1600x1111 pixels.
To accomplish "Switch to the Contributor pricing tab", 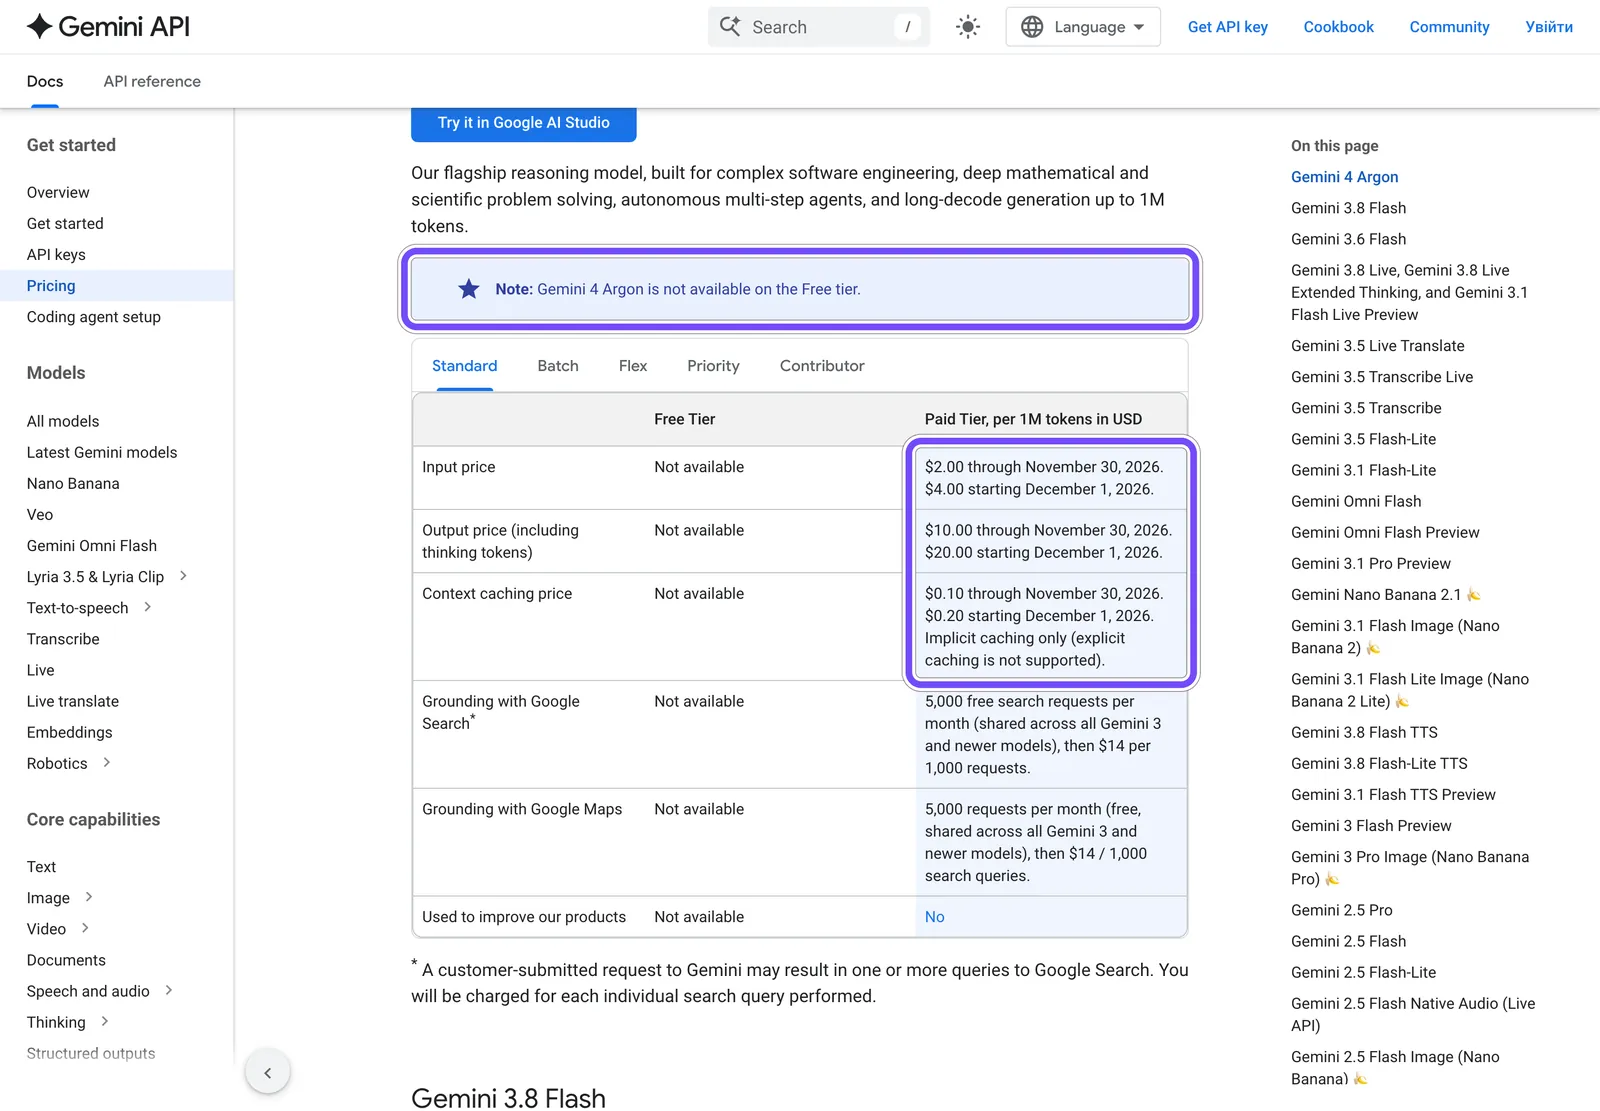I will [822, 366].
